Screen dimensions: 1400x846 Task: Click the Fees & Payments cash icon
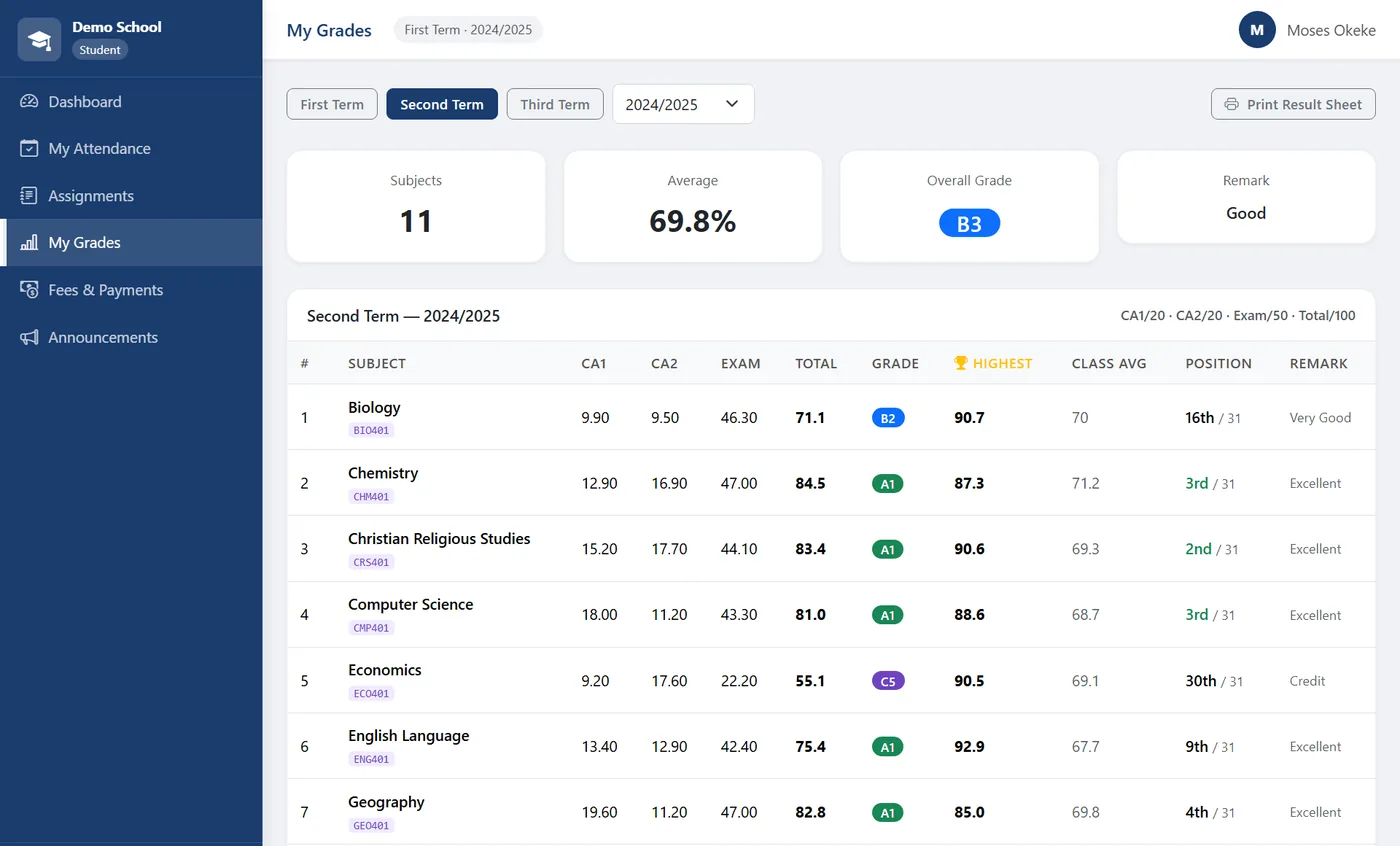pyautogui.click(x=29, y=289)
